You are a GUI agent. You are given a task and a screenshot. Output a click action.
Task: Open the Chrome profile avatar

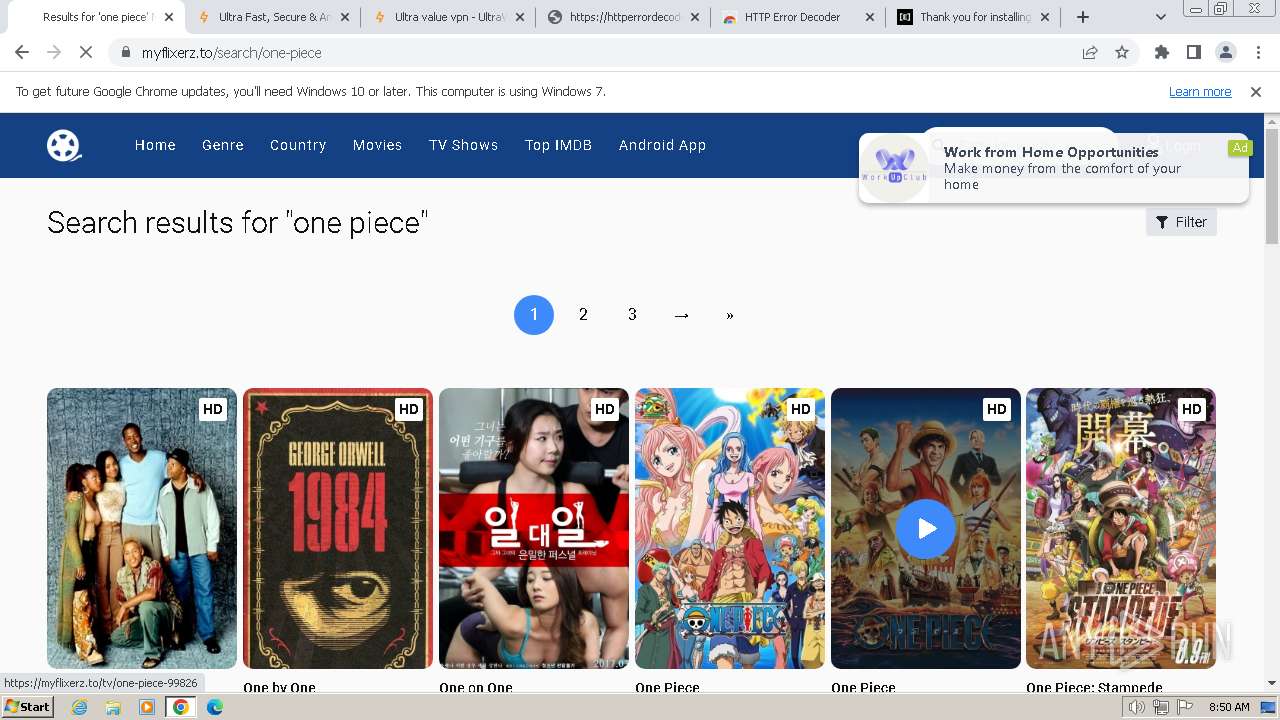pyautogui.click(x=1226, y=53)
